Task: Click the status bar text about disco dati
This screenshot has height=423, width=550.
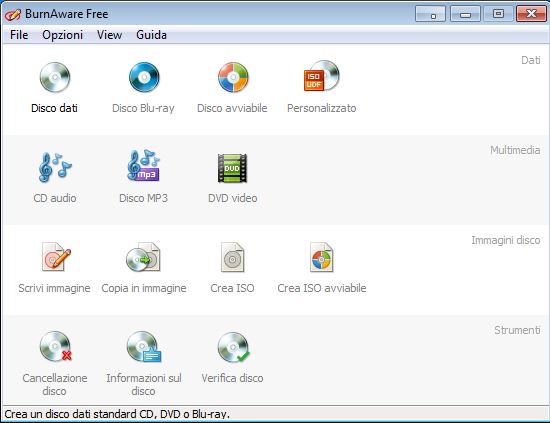Action: tap(117, 414)
